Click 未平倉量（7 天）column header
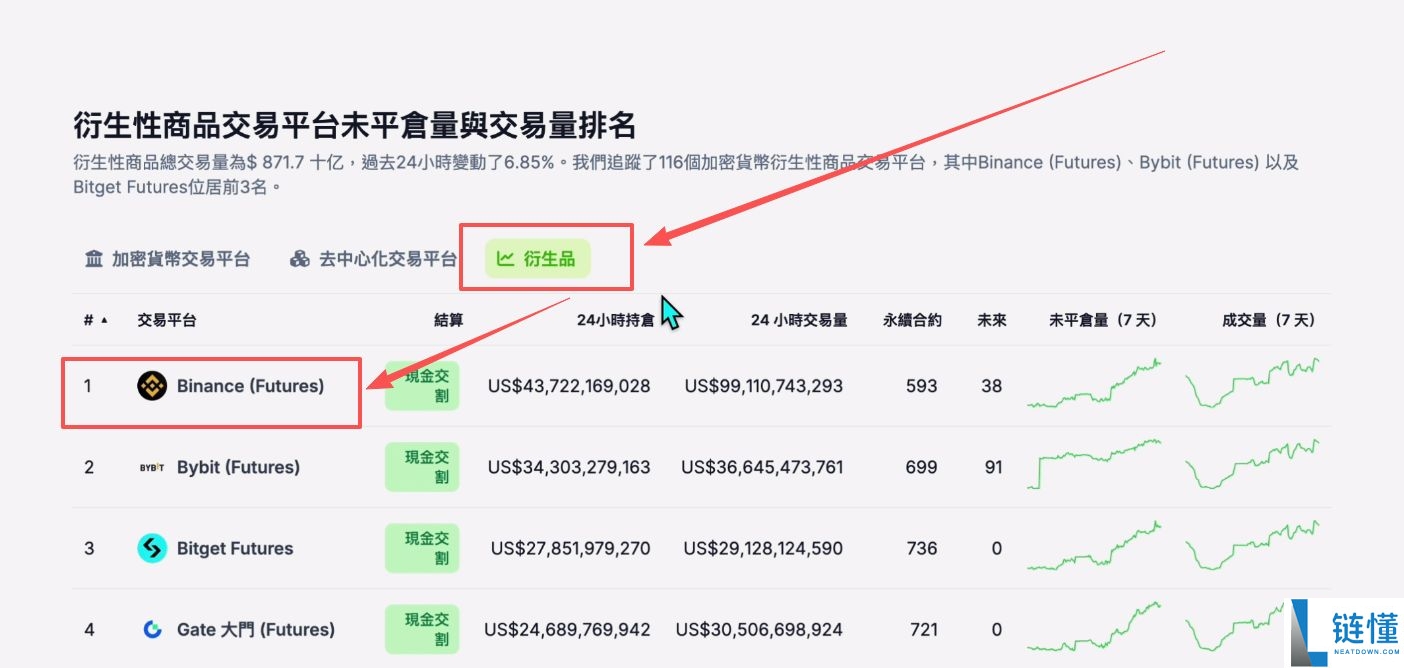Viewport: 1404px width, 668px height. [x=1103, y=320]
